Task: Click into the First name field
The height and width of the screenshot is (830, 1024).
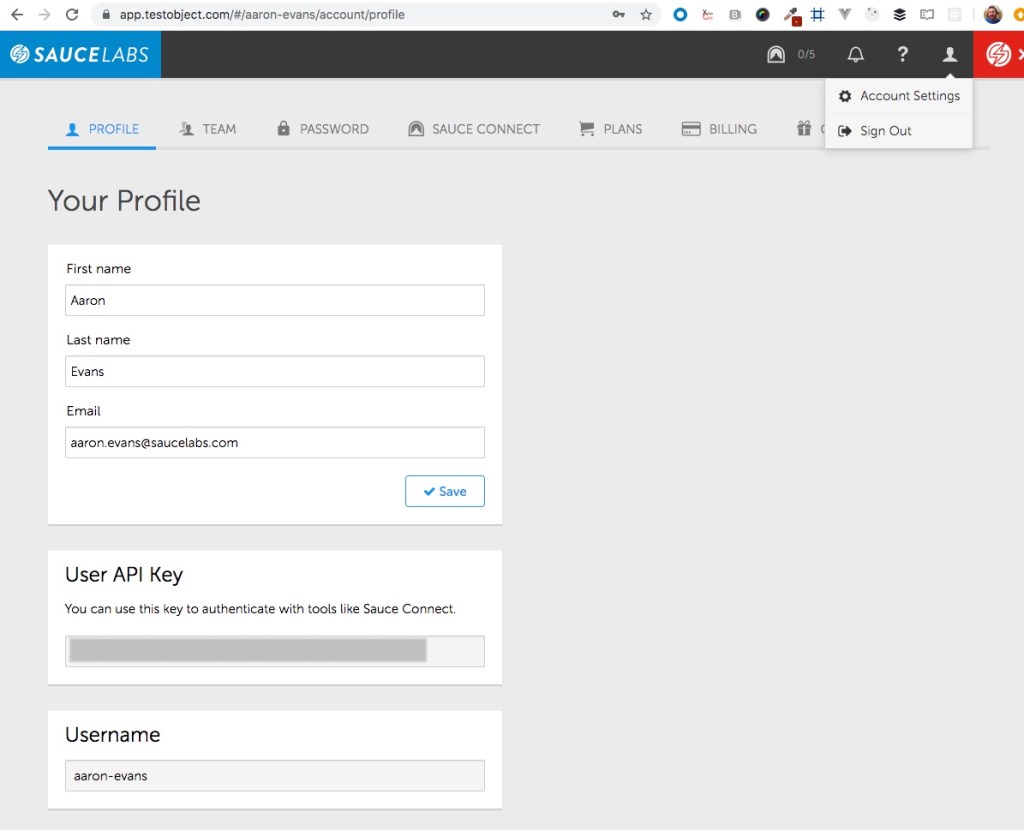Action: click(x=275, y=300)
